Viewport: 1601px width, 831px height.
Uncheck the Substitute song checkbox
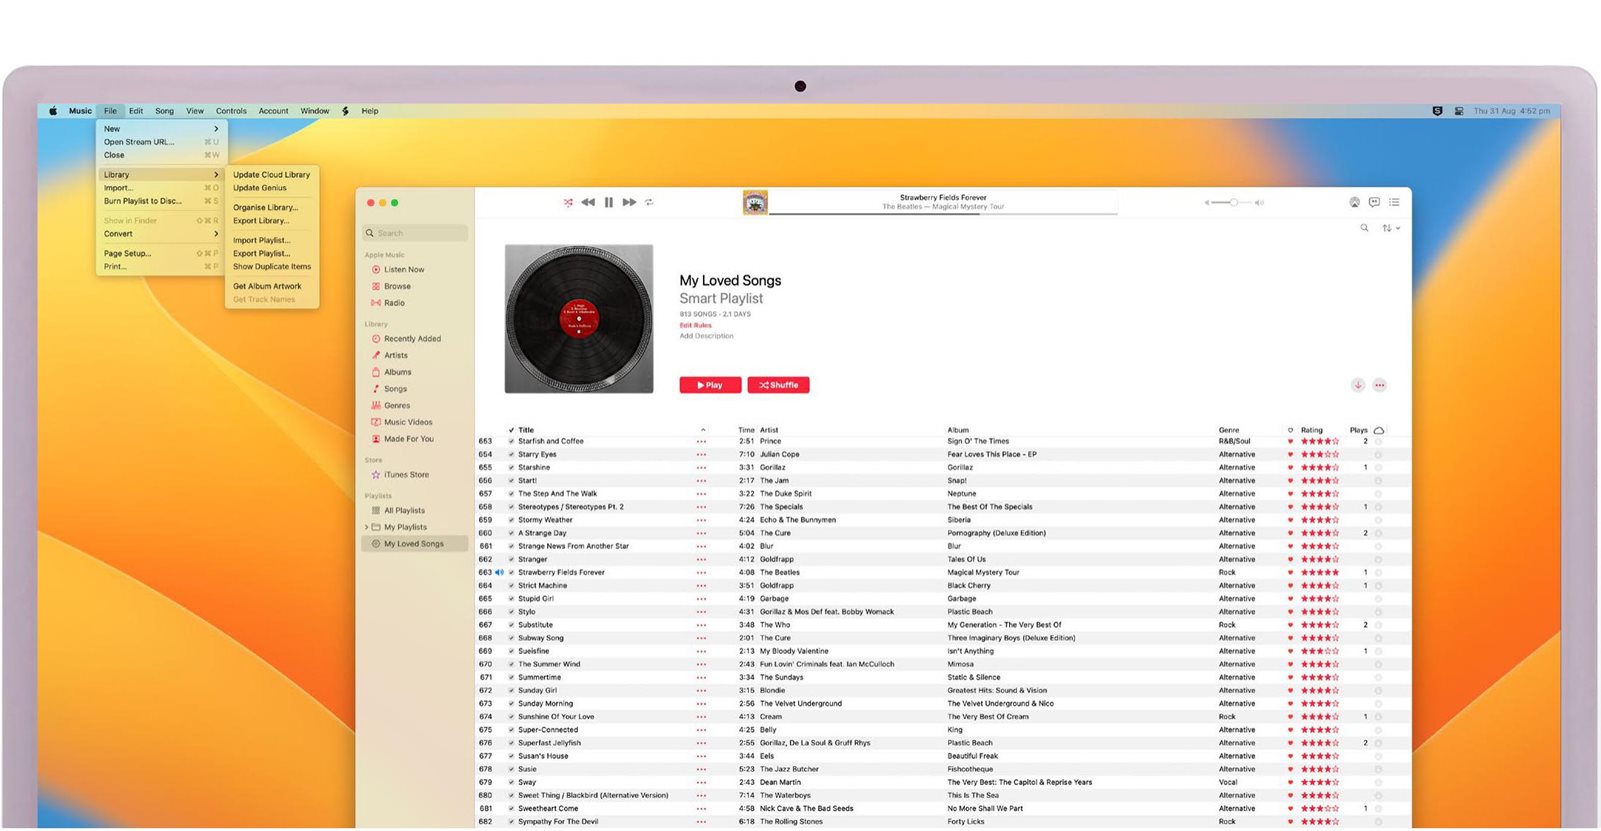[511, 625]
